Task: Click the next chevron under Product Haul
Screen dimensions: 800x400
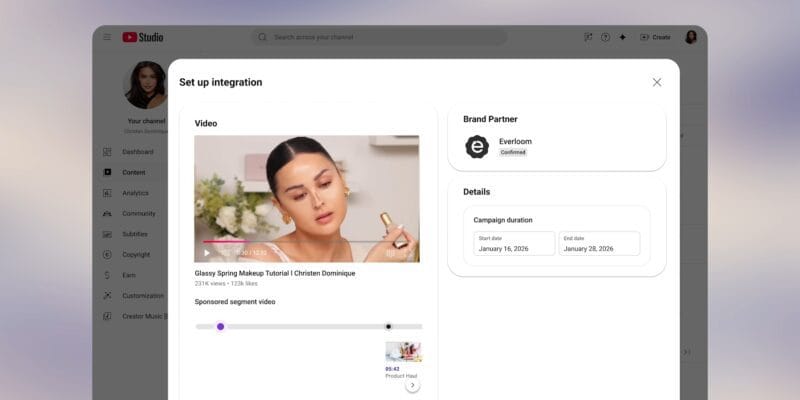Action: click(412, 385)
